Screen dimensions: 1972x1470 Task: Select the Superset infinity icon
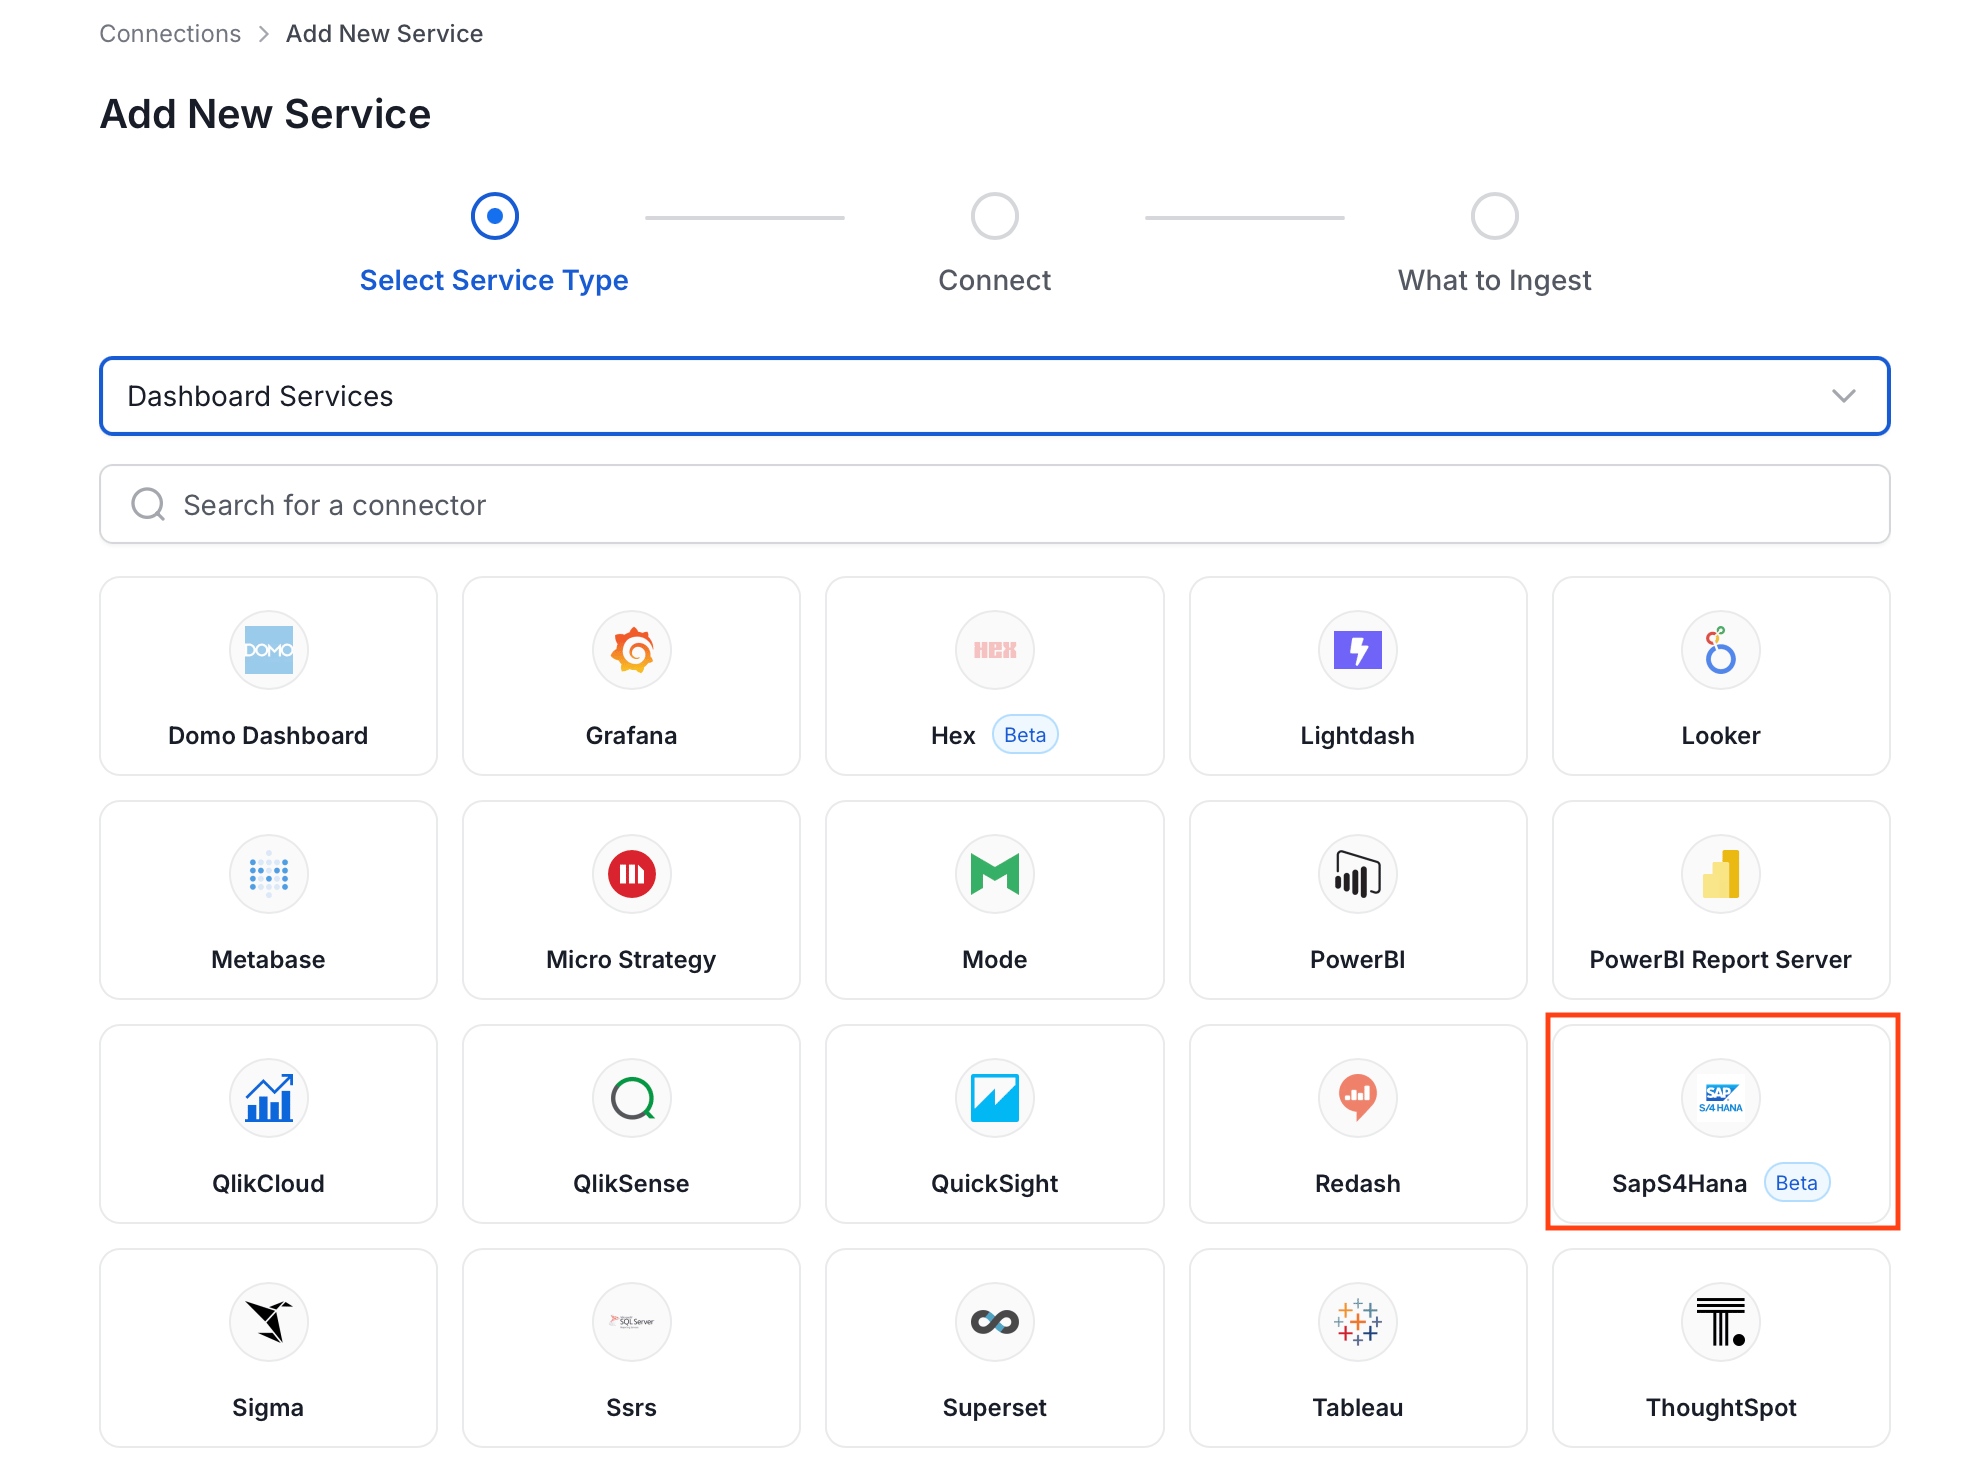pyautogui.click(x=994, y=1322)
